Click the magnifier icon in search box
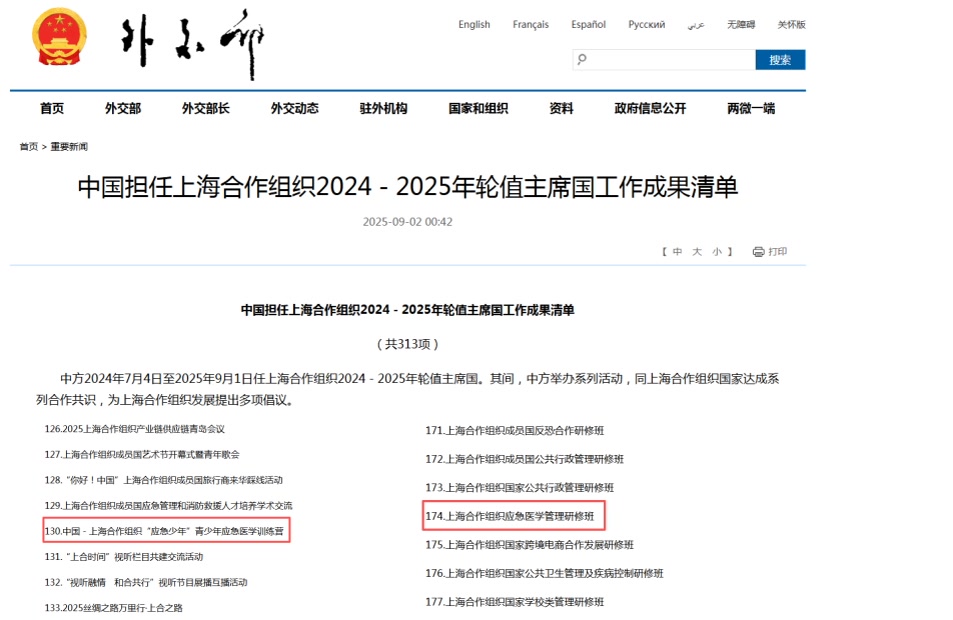This screenshot has width=953, height=620. click(x=581, y=60)
